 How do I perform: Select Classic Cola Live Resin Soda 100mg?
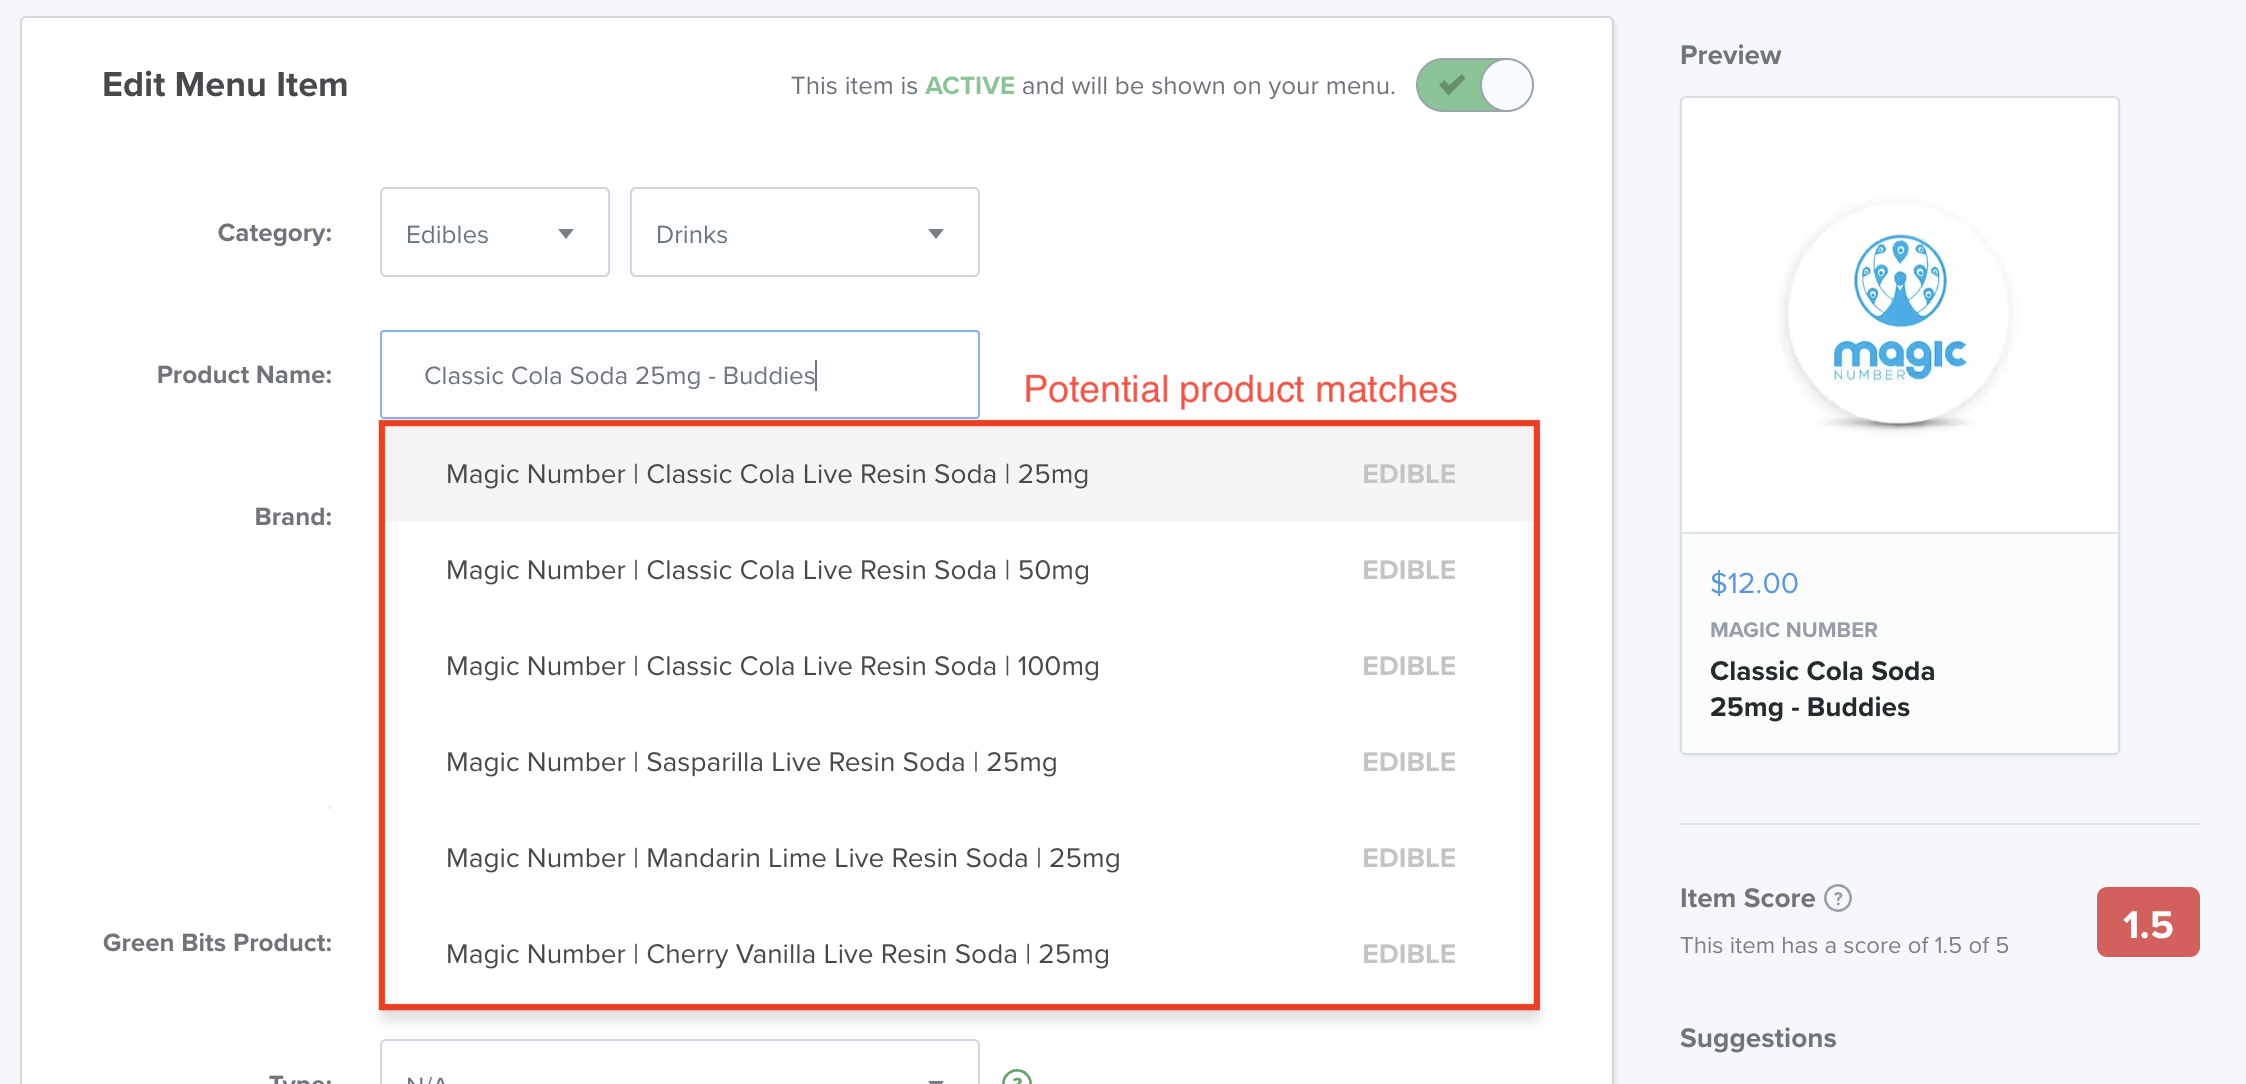click(959, 666)
